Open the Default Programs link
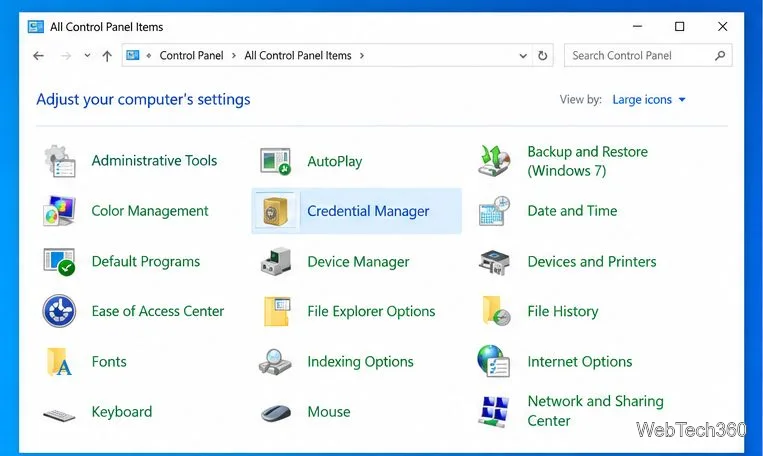 point(146,261)
